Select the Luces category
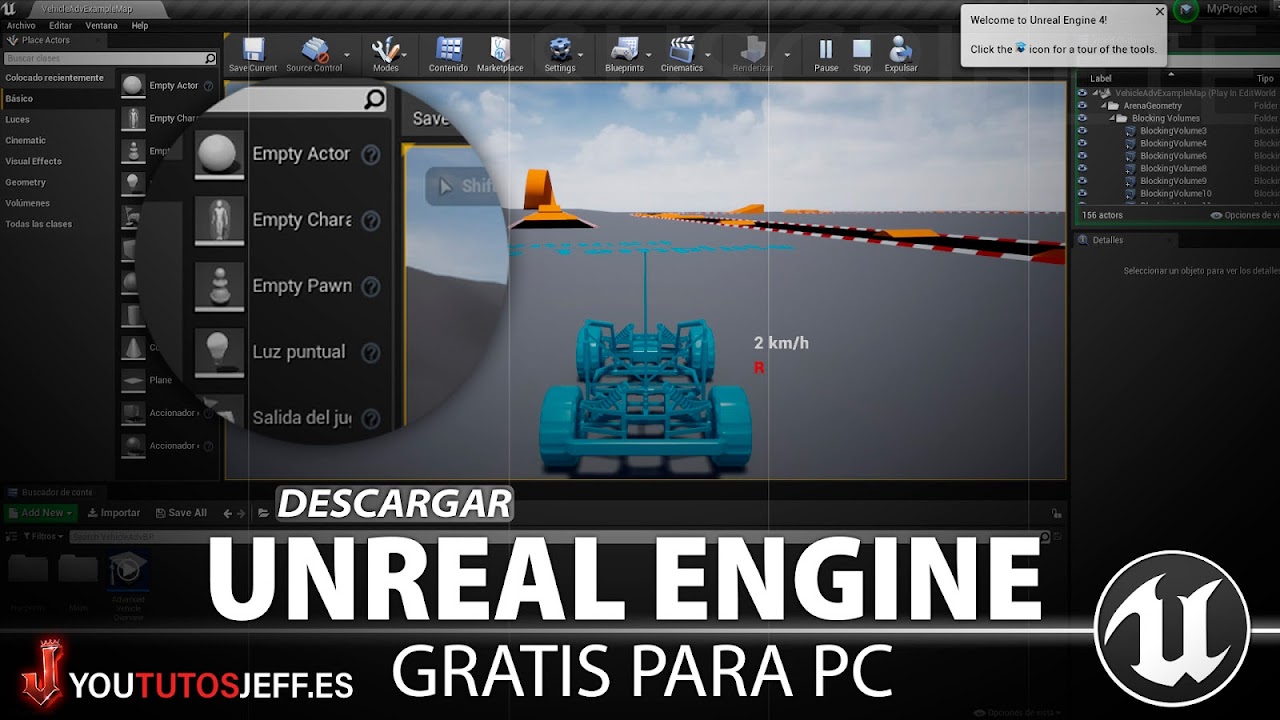 pos(18,119)
